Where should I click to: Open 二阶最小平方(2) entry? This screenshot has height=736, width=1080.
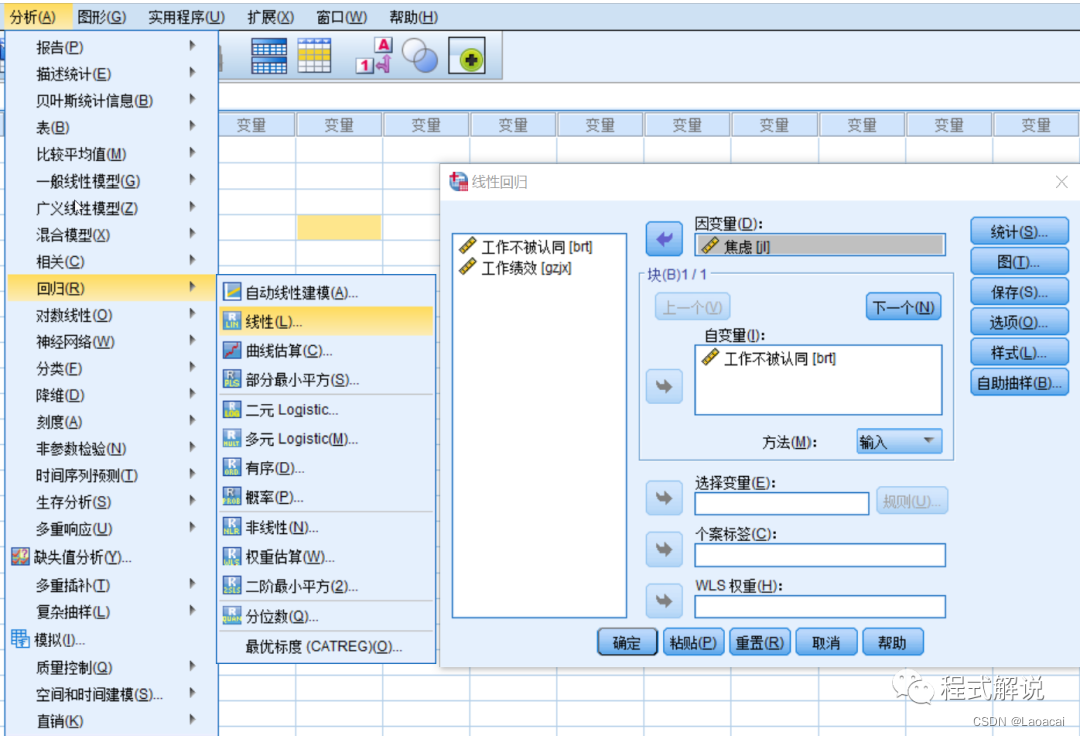point(326,587)
